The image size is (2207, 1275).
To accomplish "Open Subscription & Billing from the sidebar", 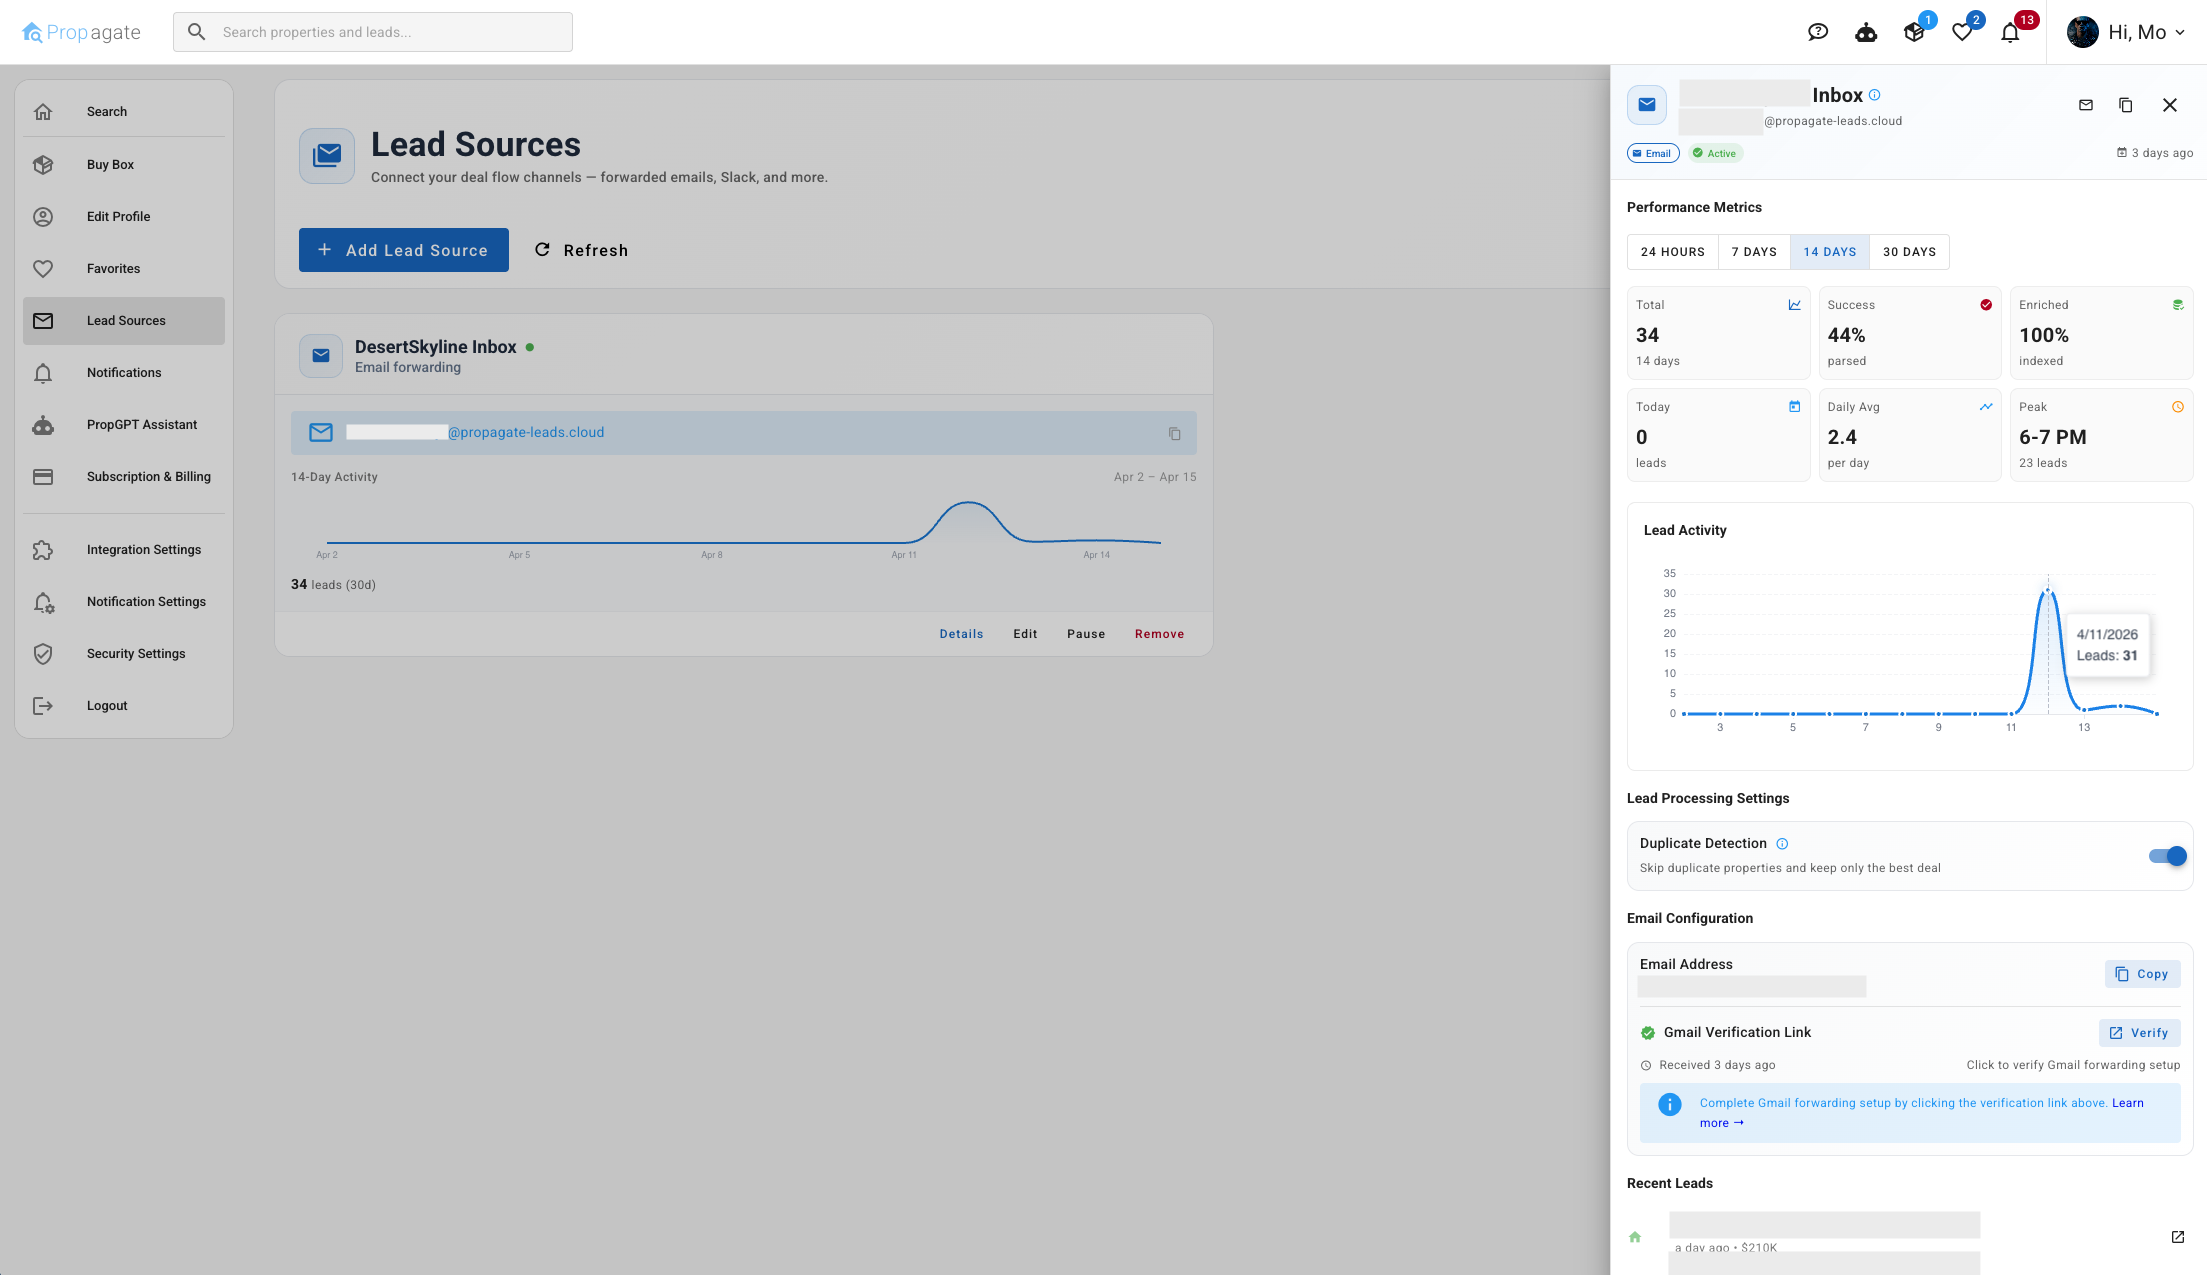I will [x=148, y=477].
